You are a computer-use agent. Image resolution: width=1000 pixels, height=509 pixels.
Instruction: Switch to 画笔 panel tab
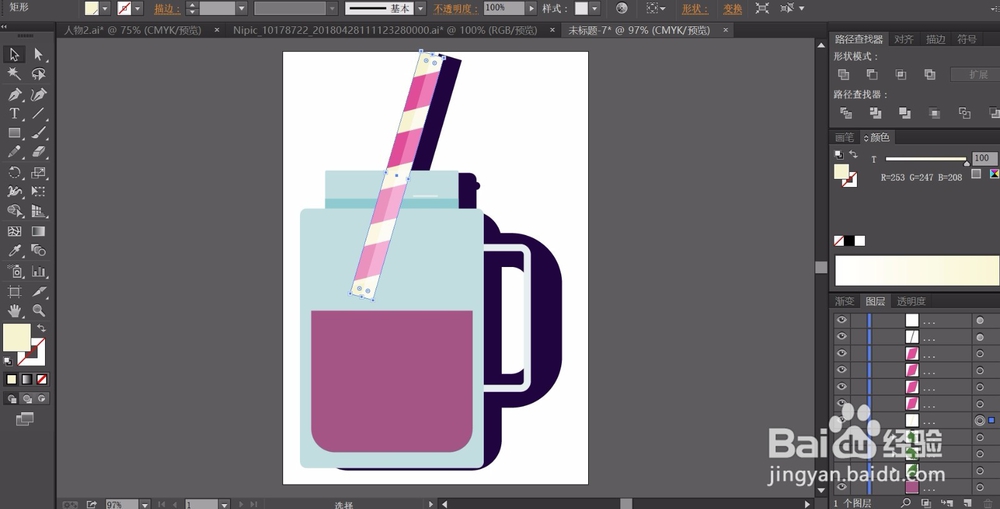click(844, 137)
